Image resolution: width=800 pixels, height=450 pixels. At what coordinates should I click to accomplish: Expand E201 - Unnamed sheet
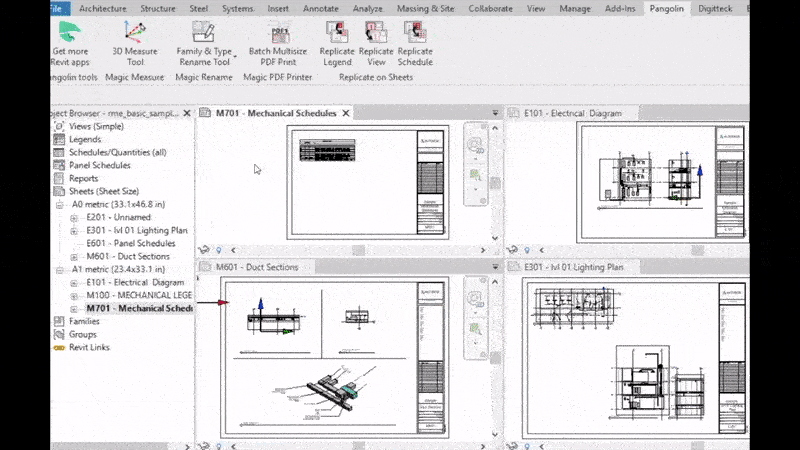click(x=74, y=218)
